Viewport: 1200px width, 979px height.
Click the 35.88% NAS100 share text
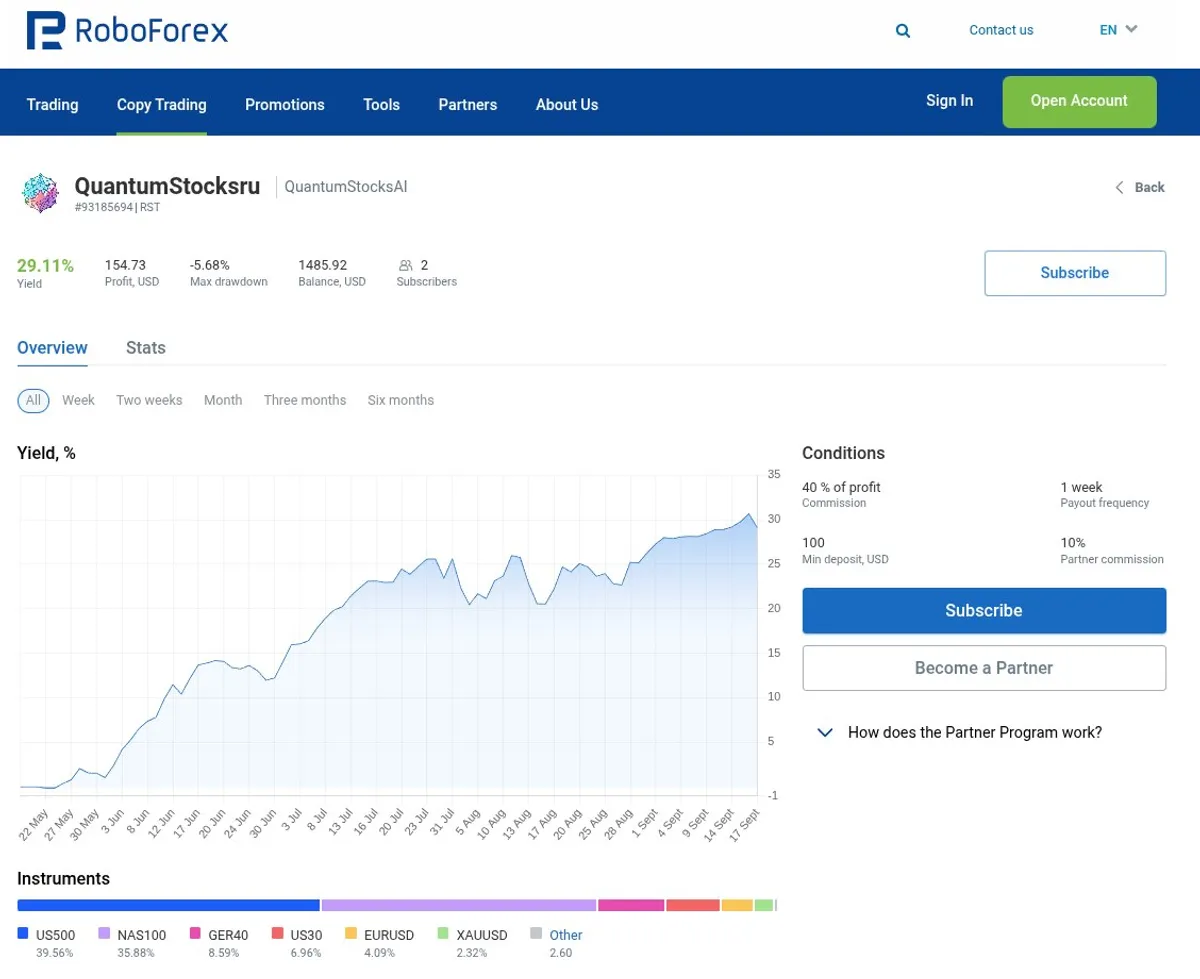[136, 953]
